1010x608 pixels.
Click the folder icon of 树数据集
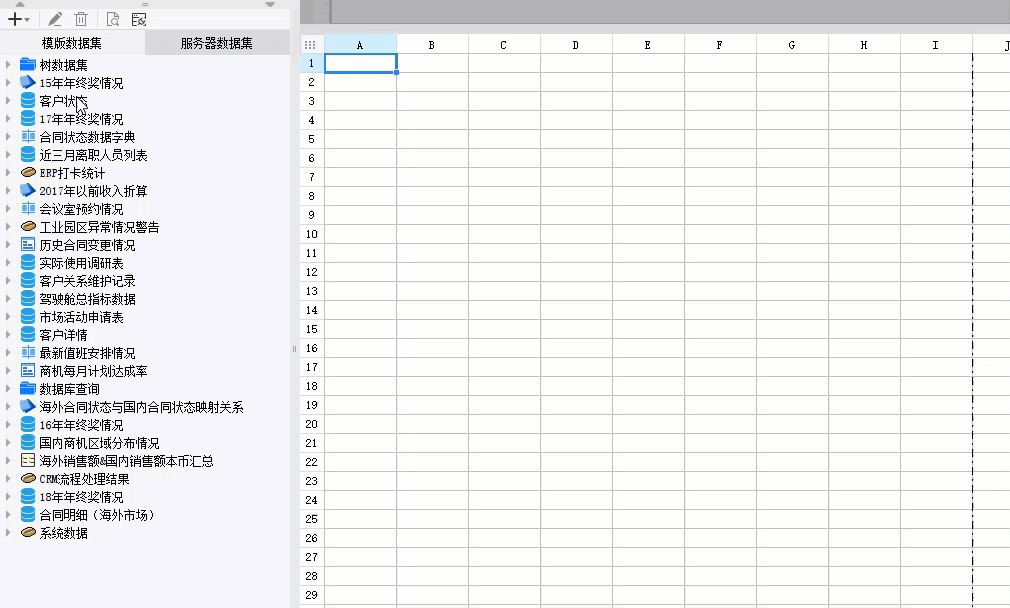[28, 64]
